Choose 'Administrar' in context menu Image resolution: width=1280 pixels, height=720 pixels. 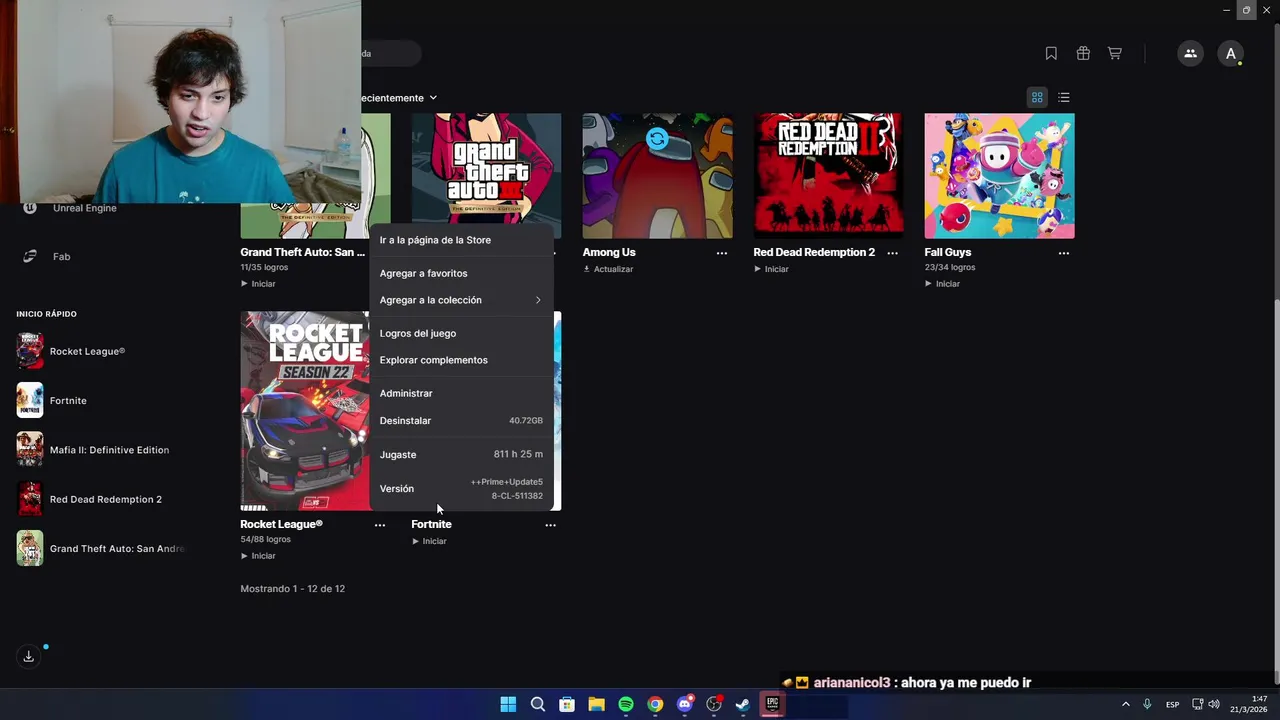pyautogui.click(x=461, y=393)
